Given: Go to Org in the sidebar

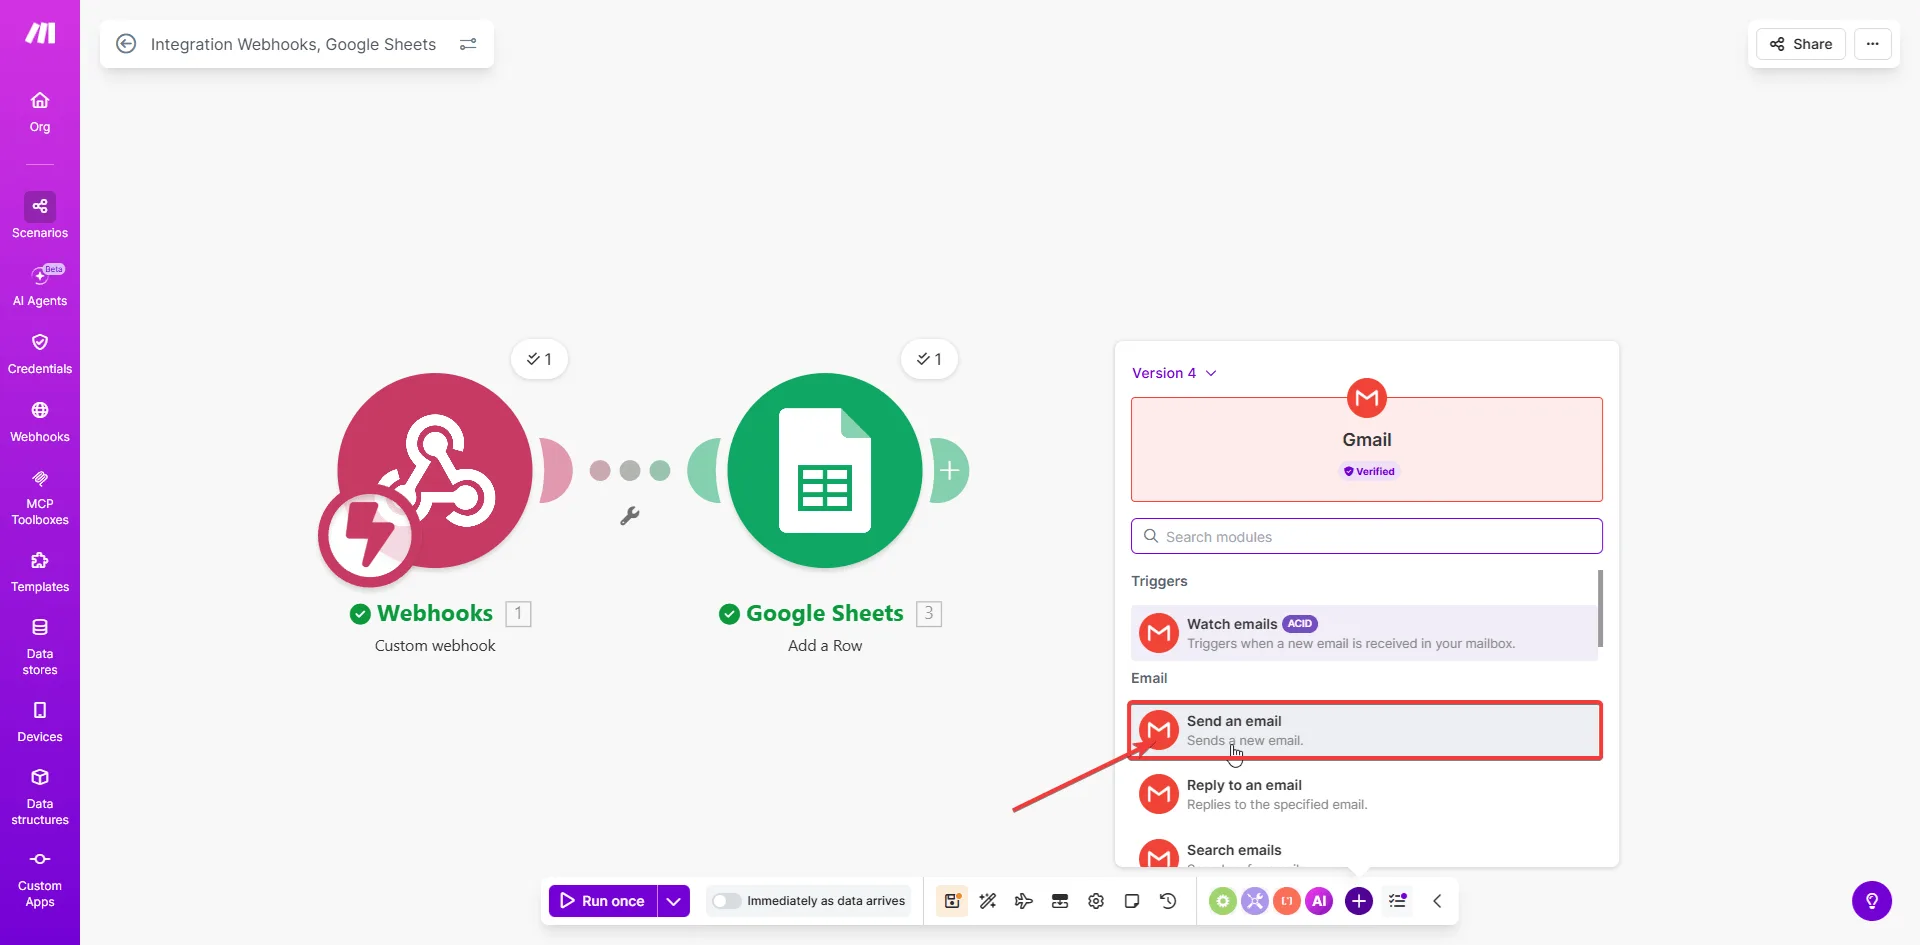Looking at the screenshot, I should [40, 112].
